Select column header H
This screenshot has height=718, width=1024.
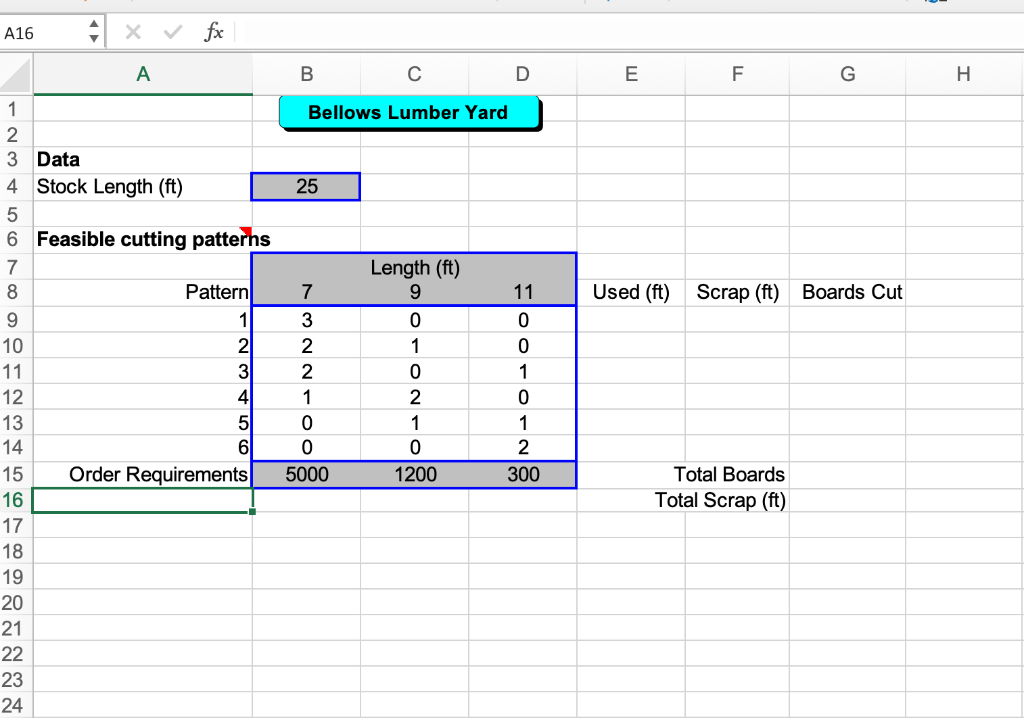pyautogui.click(x=963, y=74)
